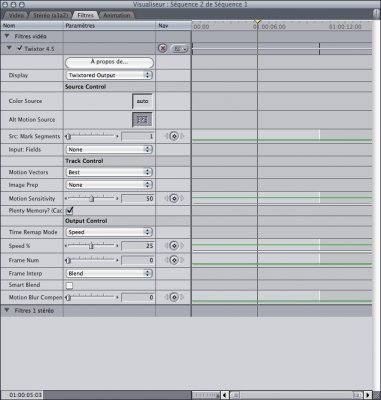The height and width of the screenshot is (400, 381).
Task: Click the Frame Num value field
Action: point(138,260)
